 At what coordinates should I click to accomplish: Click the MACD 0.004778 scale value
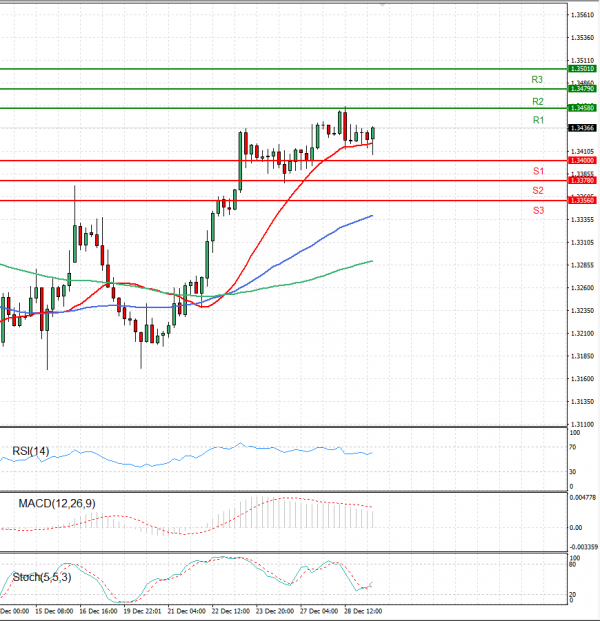click(x=583, y=498)
